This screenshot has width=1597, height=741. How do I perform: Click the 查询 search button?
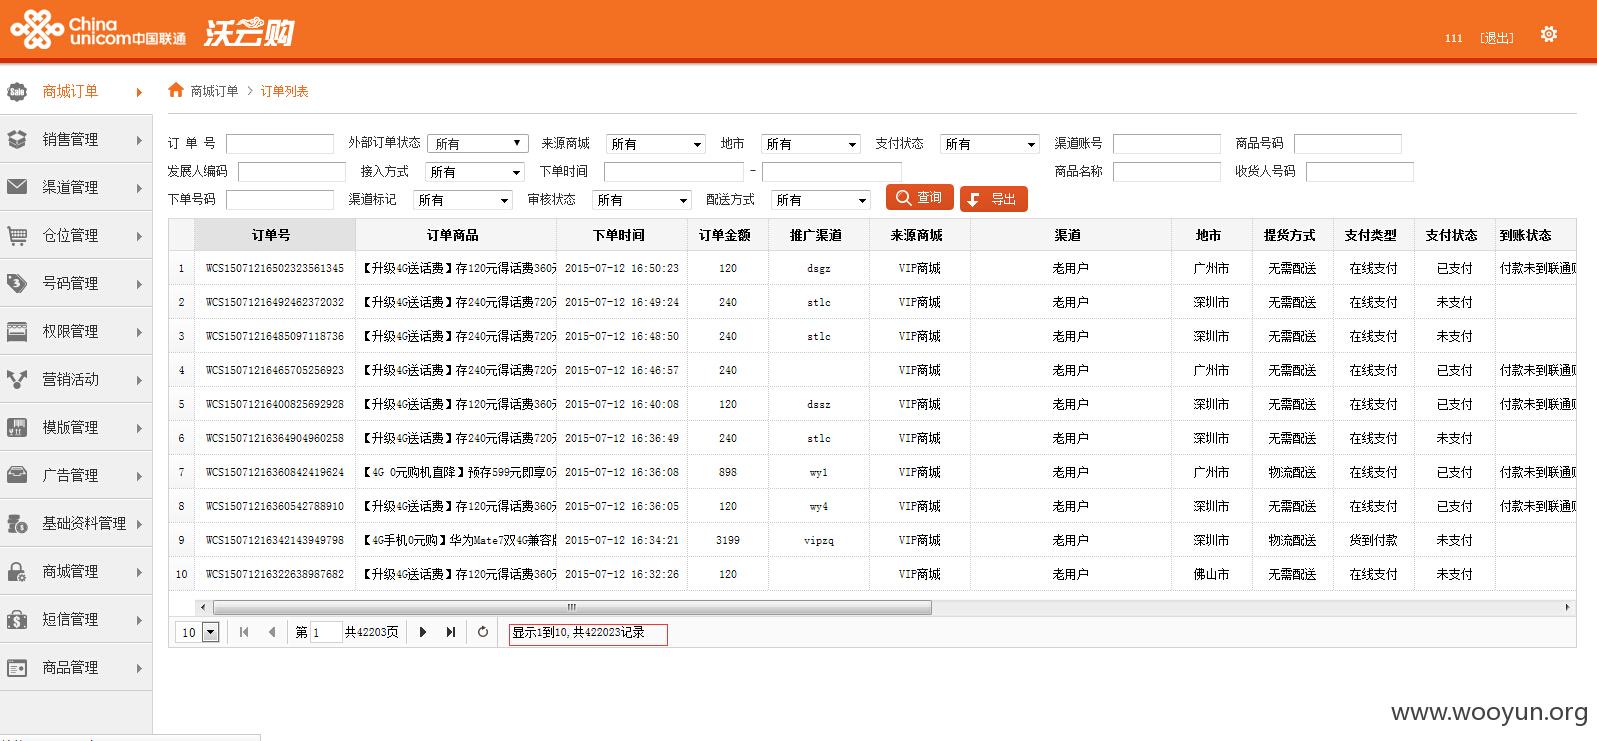click(x=919, y=198)
